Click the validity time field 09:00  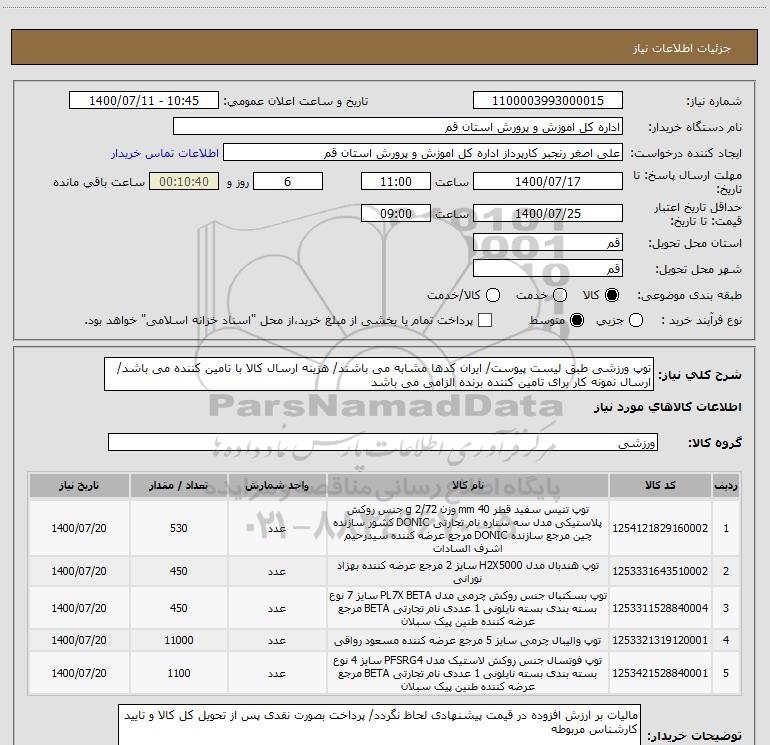point(396,213)
